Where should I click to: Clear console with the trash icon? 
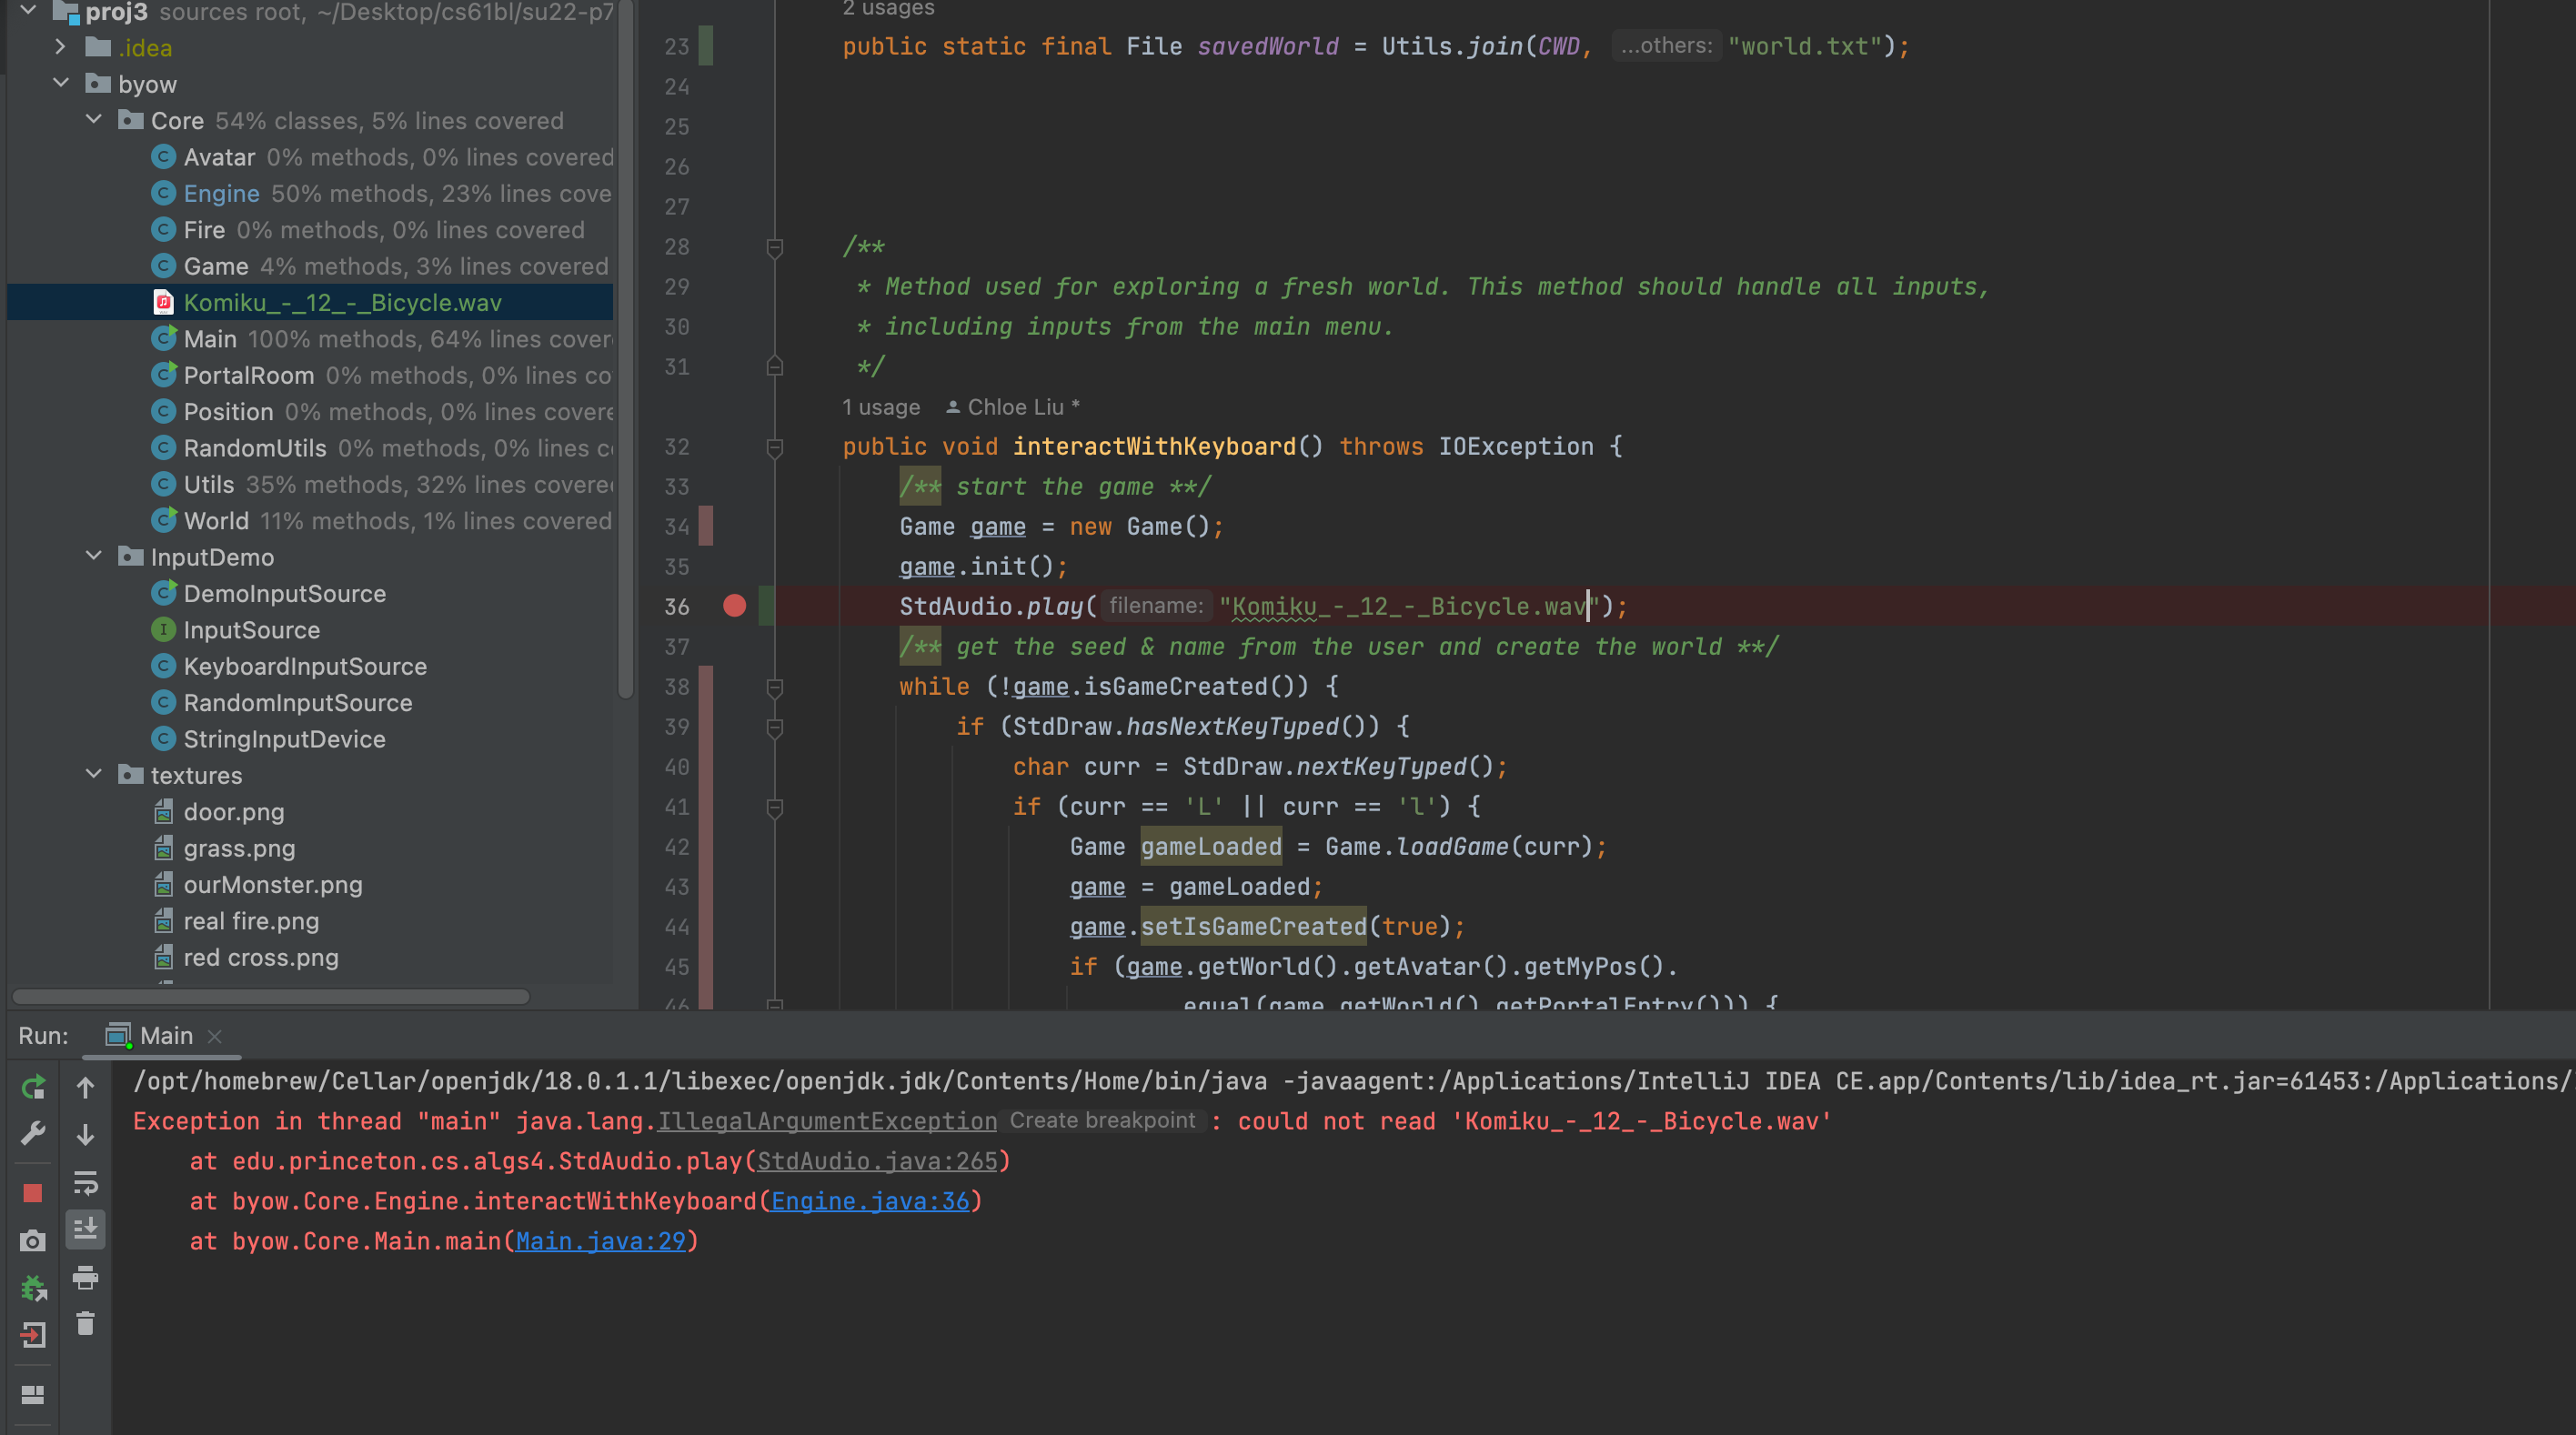(85, 1324)
